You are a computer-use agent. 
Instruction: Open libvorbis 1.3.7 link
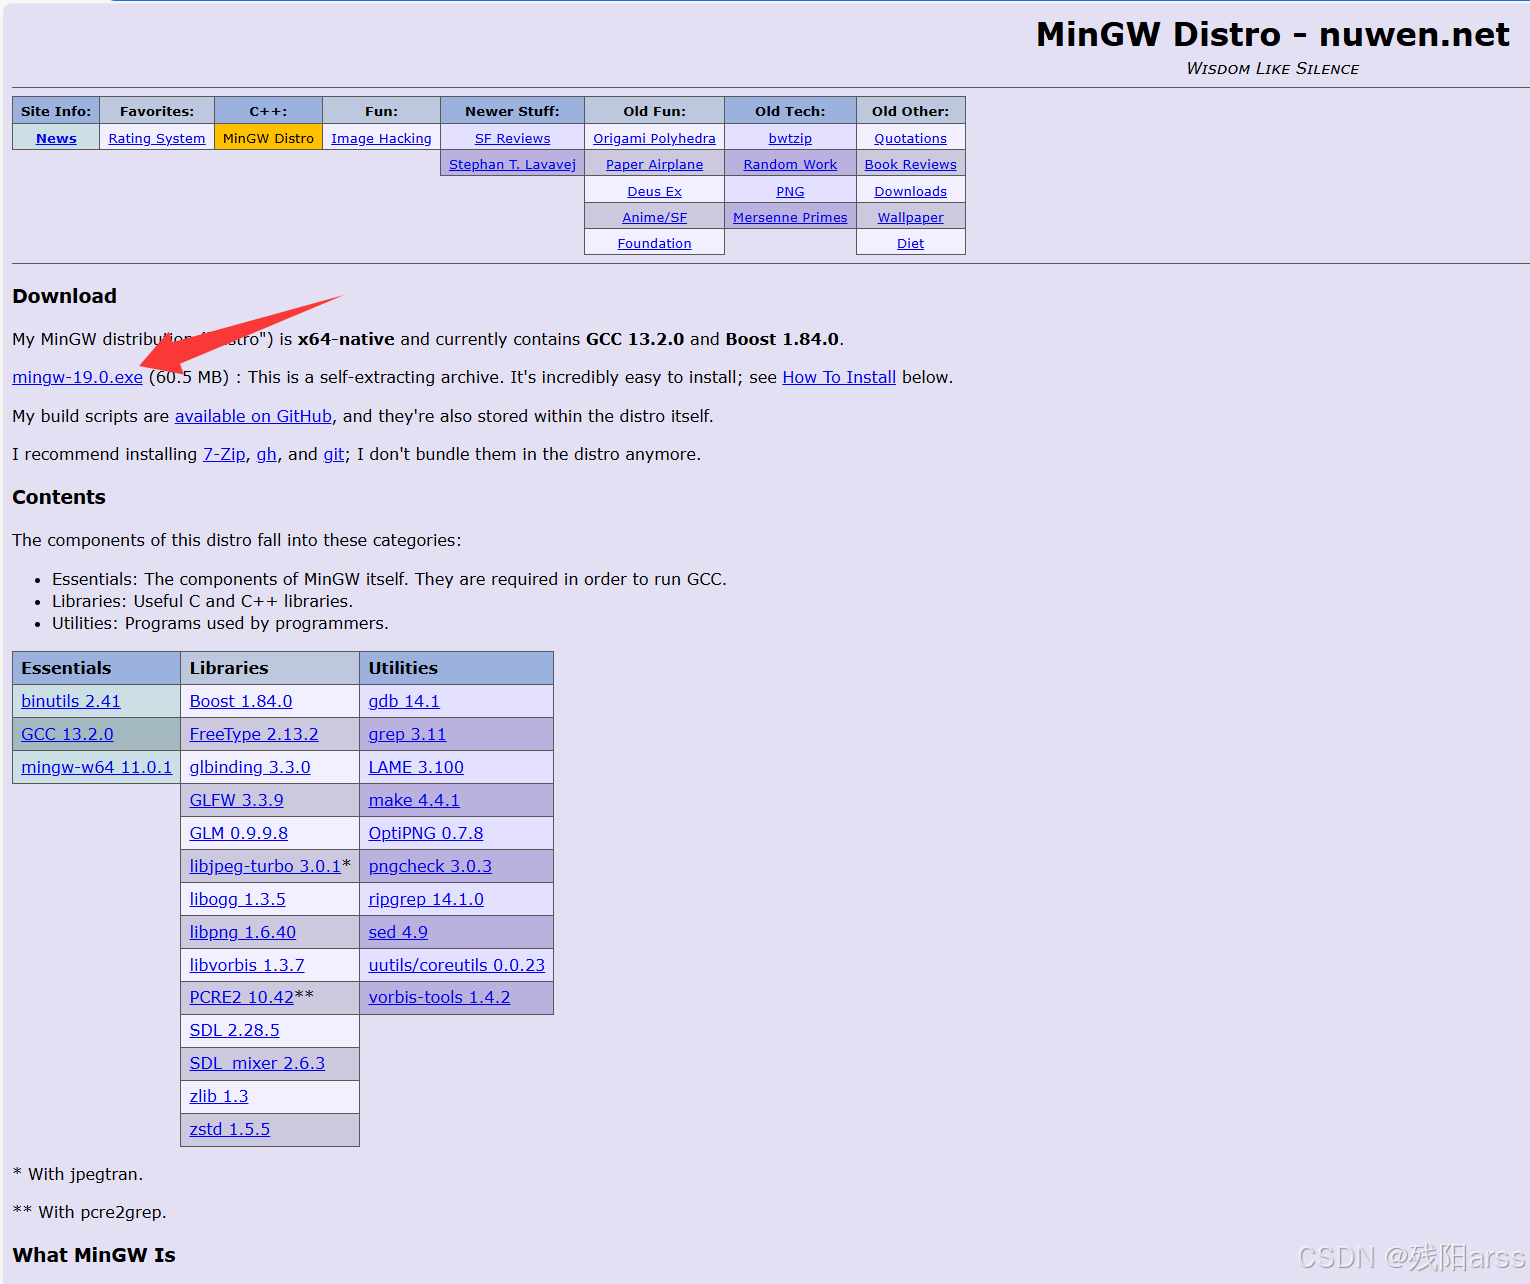(247, 965)
